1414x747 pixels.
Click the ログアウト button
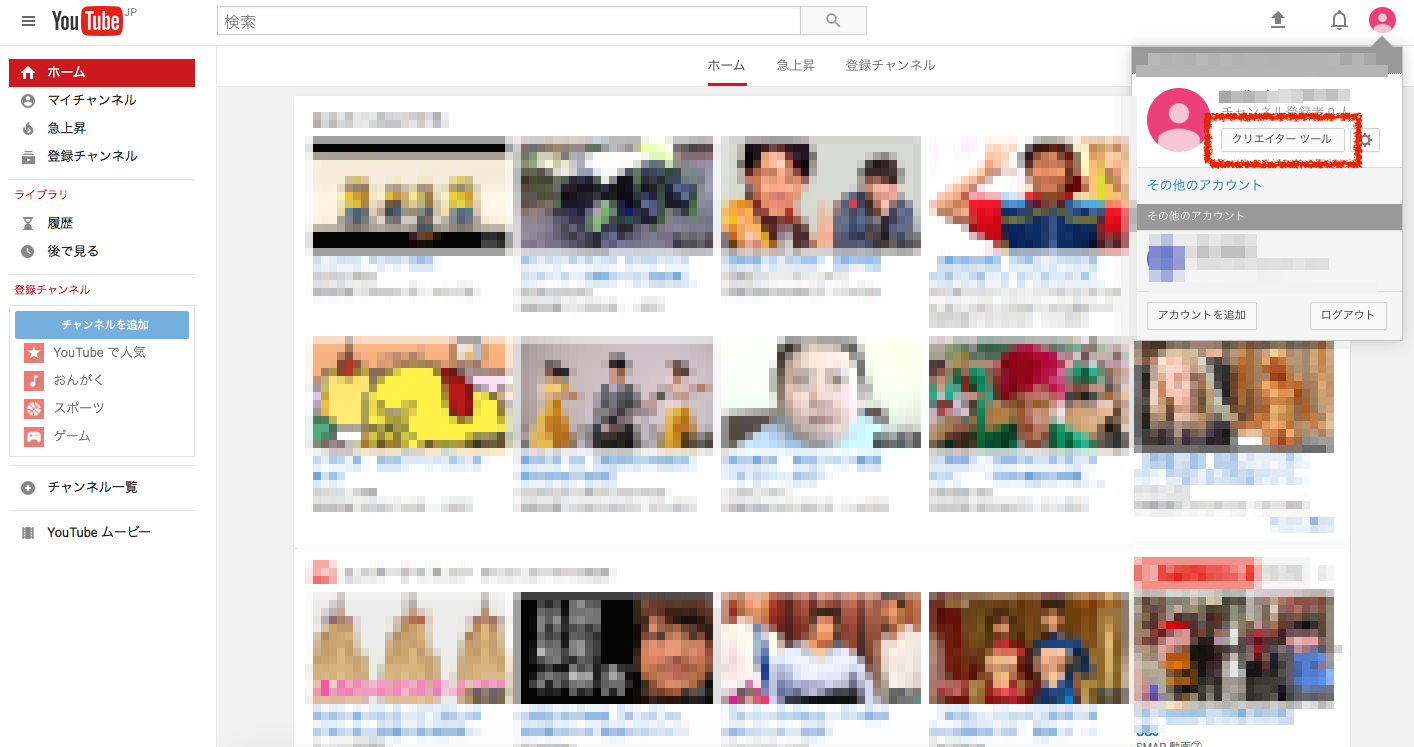[x=1348, y=315]
